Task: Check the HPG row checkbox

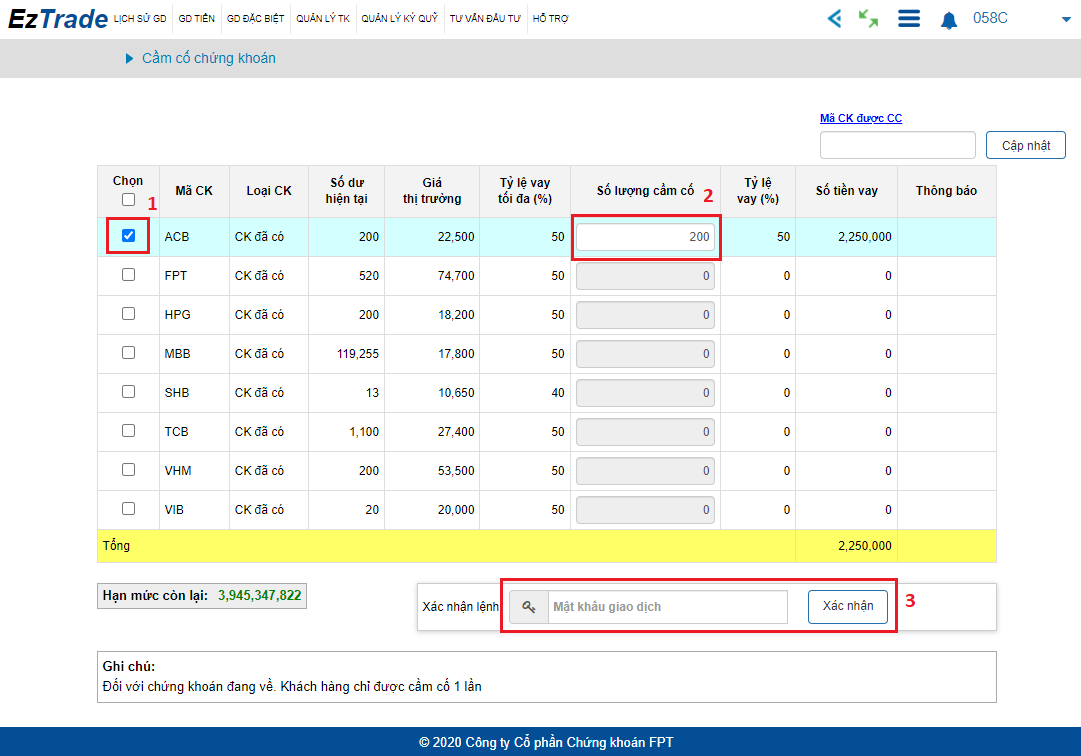Action: coord(128,314)
